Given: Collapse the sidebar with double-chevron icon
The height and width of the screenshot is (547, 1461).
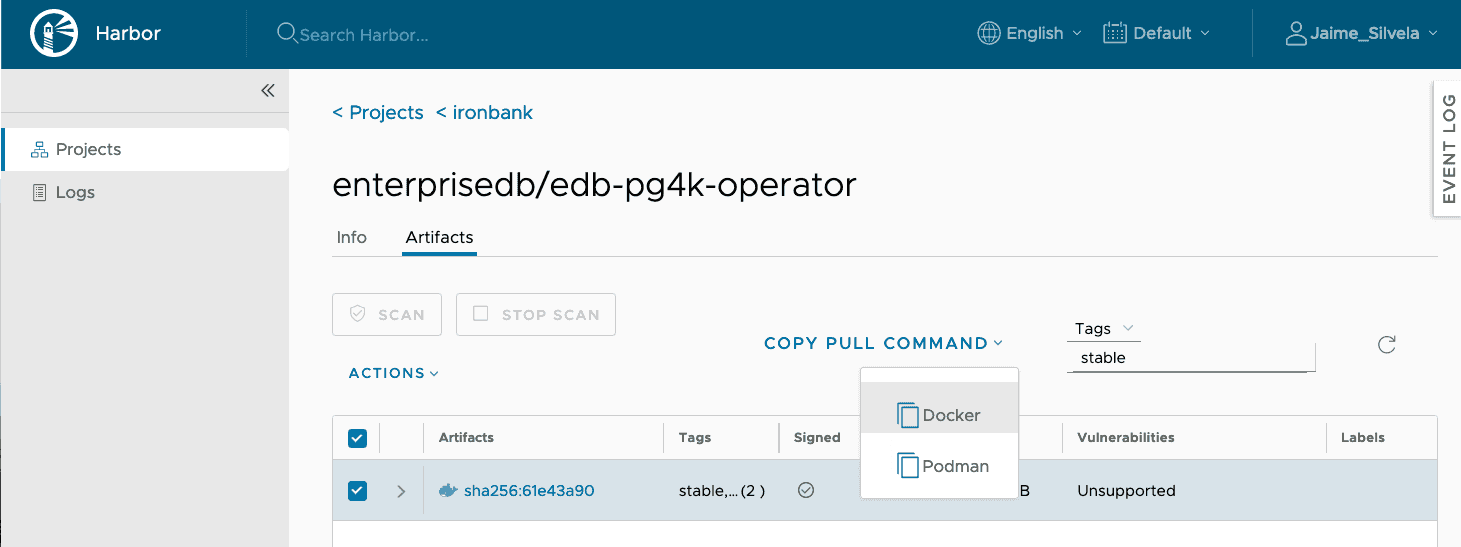Looking at the screenshot, I should [x=268, y=91].
